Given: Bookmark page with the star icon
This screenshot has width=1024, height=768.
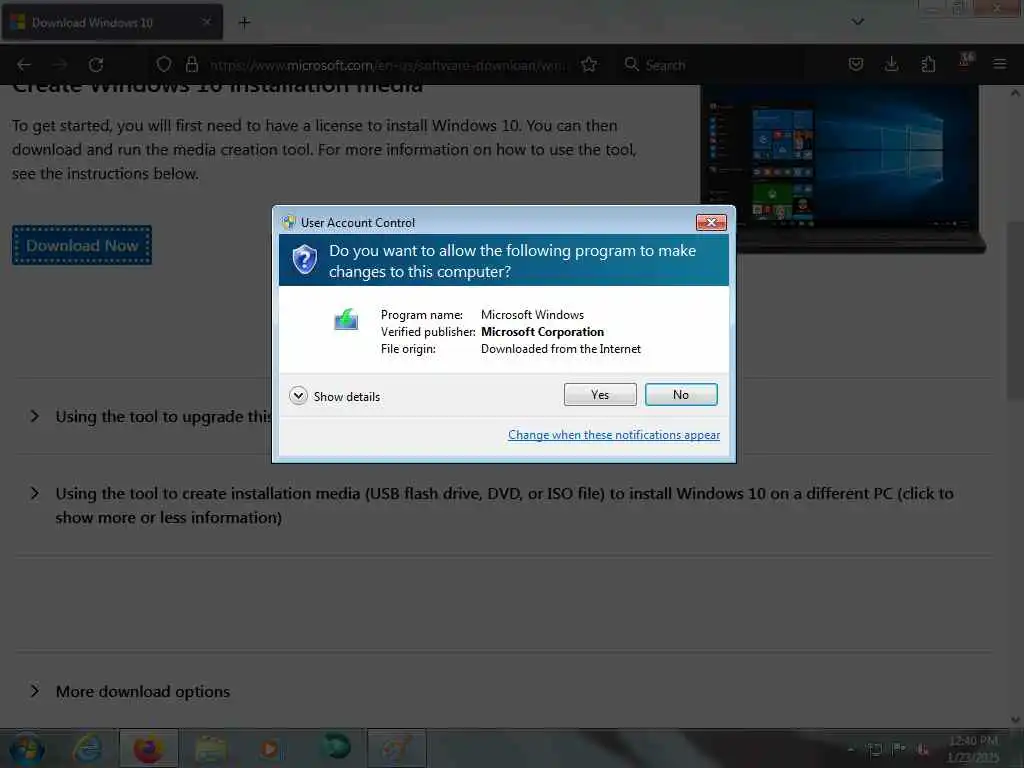Looking at the screenshot, I should (589, 65).
